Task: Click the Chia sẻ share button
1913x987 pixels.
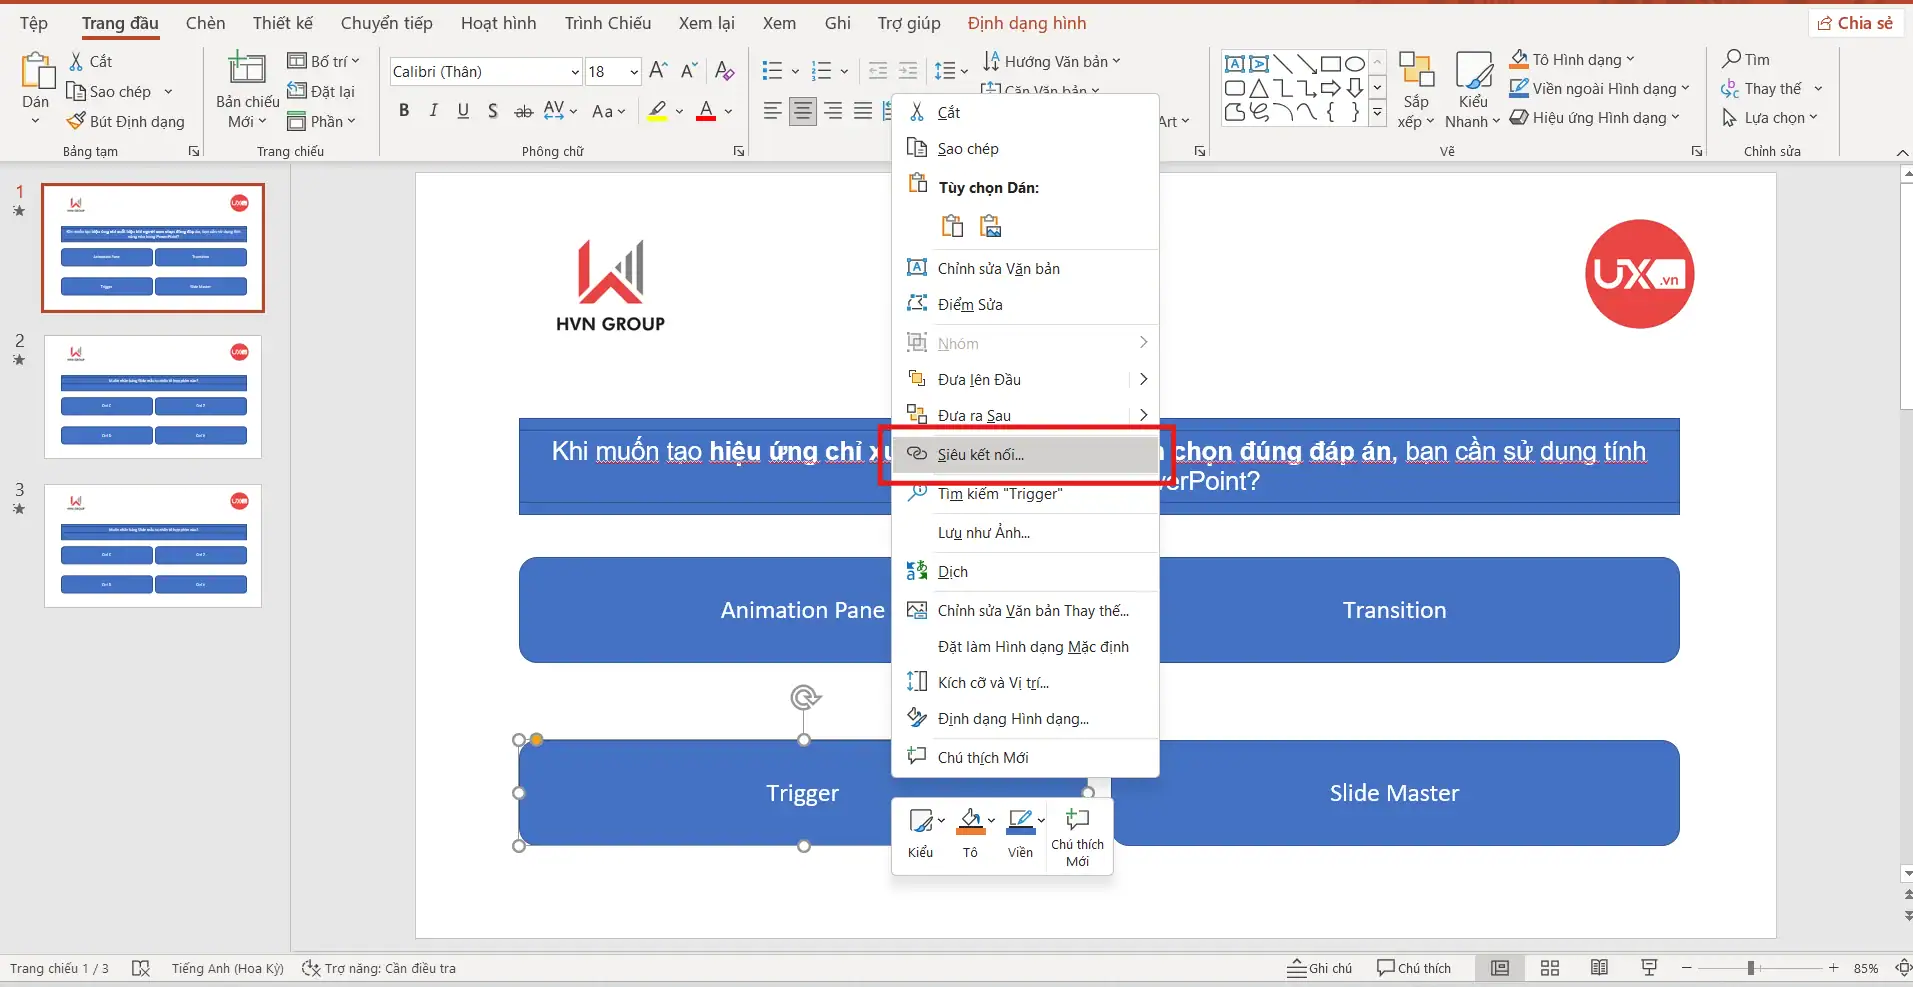Action: point(1855,23)
